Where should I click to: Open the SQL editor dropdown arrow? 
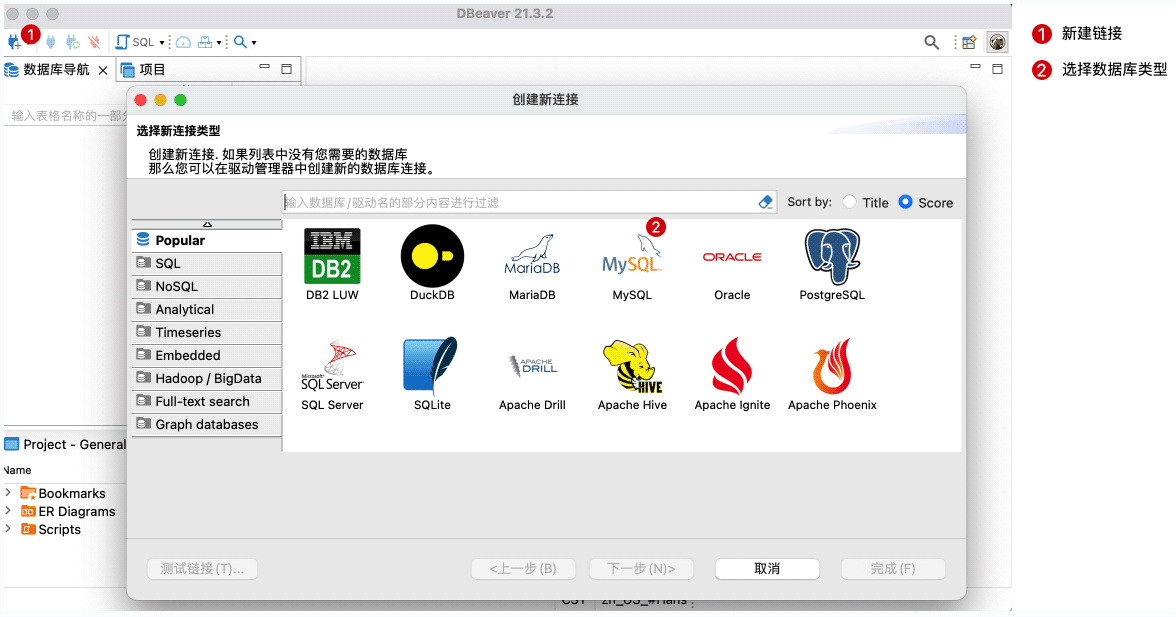click(x=161, y=43)
